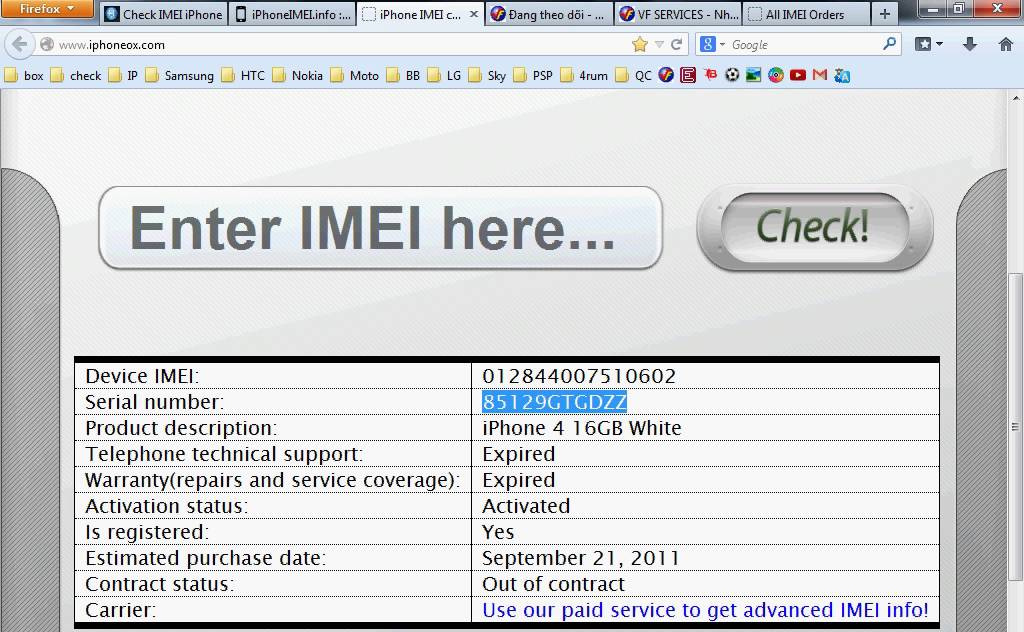Click the September 21, 2011 date
The image size is (1024, 632).
pyautogui.click(x=581, y=558)
